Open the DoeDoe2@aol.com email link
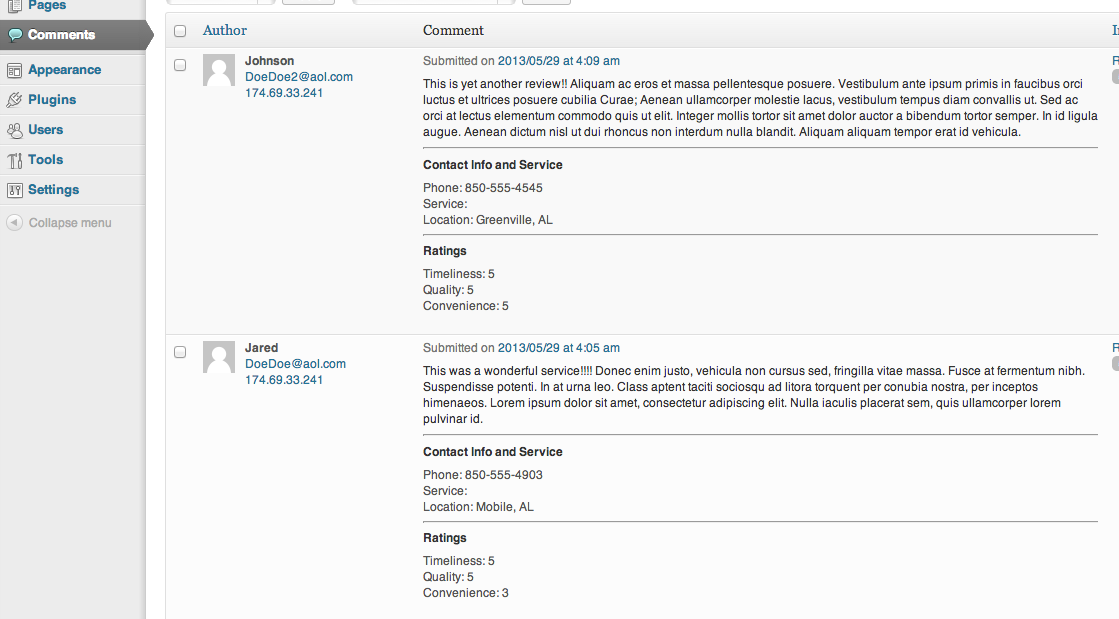Screen dimensions: 1119x619 tap(299, 77)
